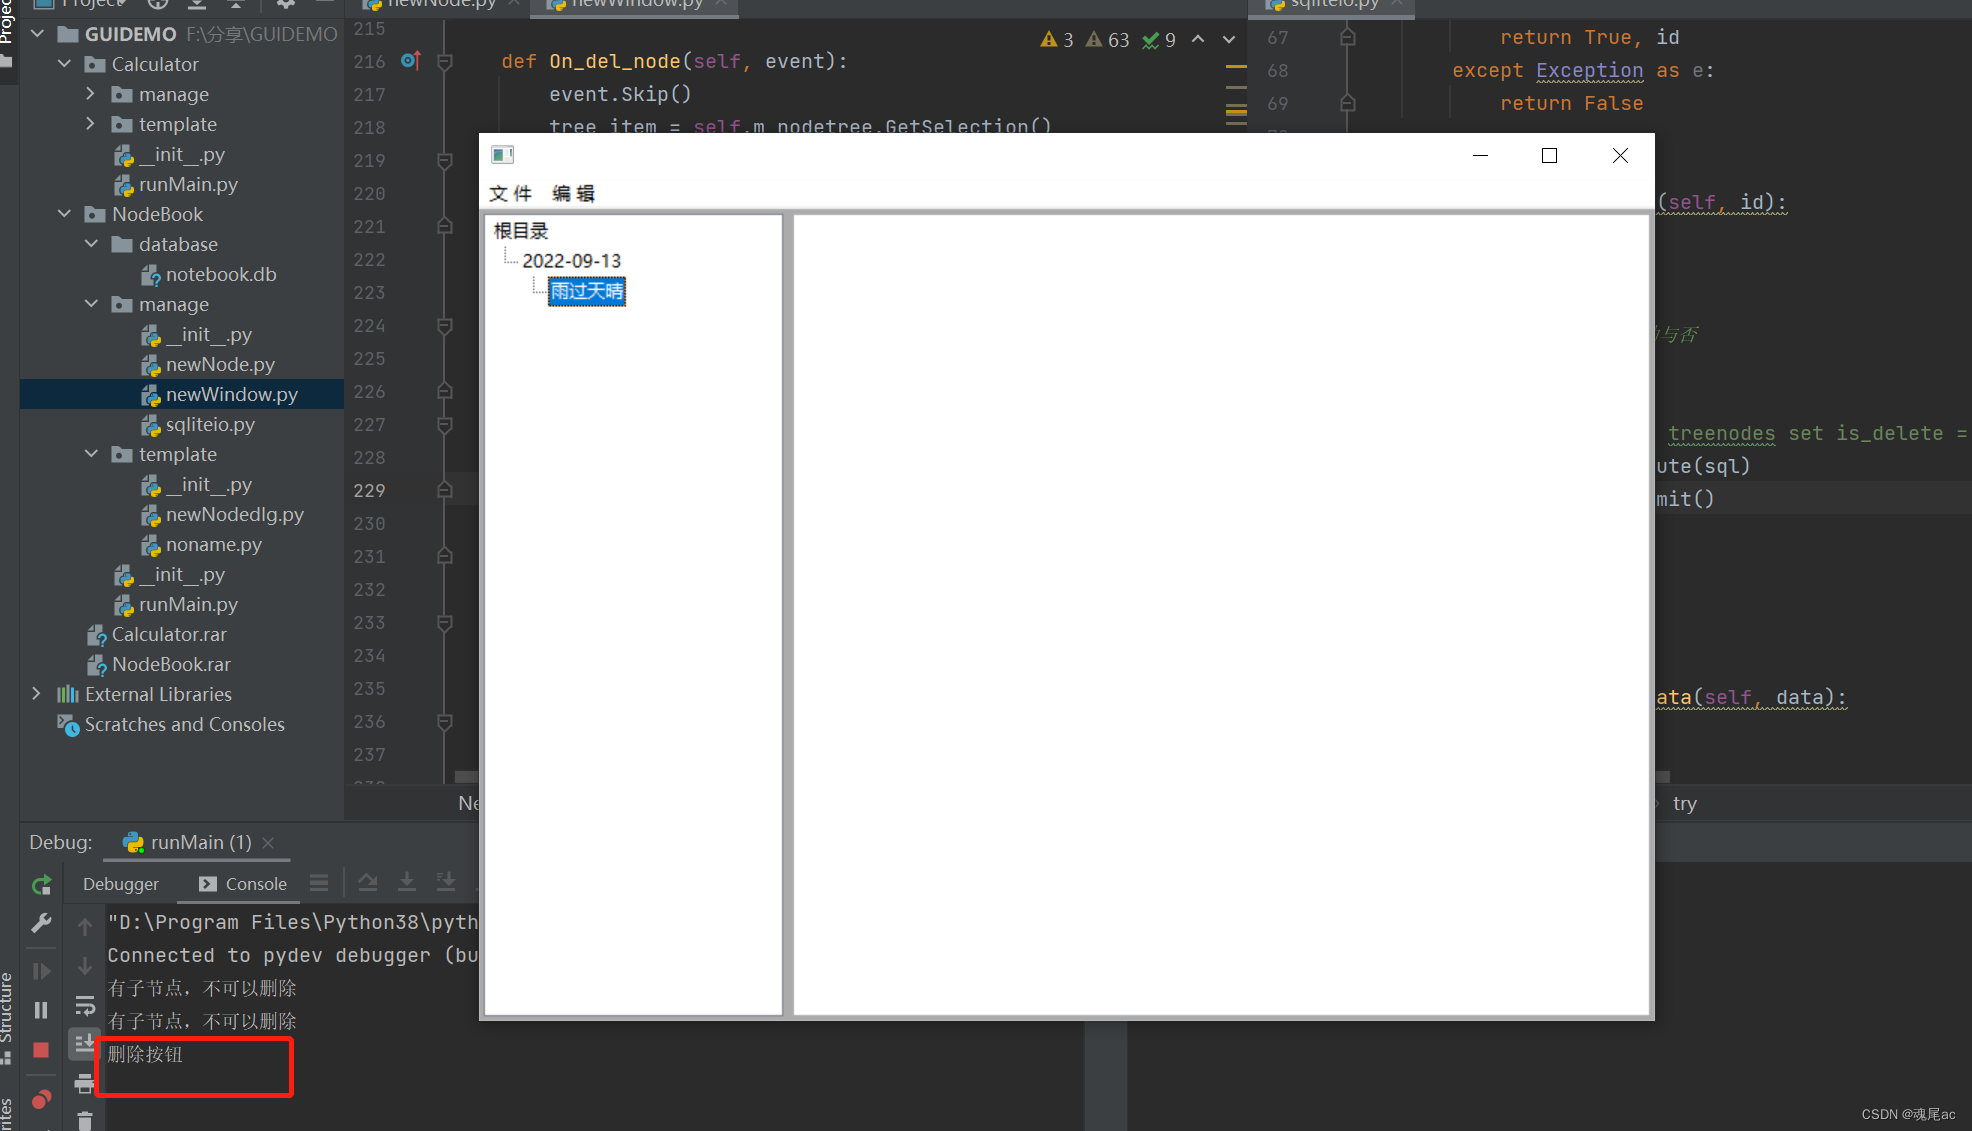The height and width of the screenshot is (1131, 1972).
Task: Select 根目录 root tree node
Action: (521, 231)
